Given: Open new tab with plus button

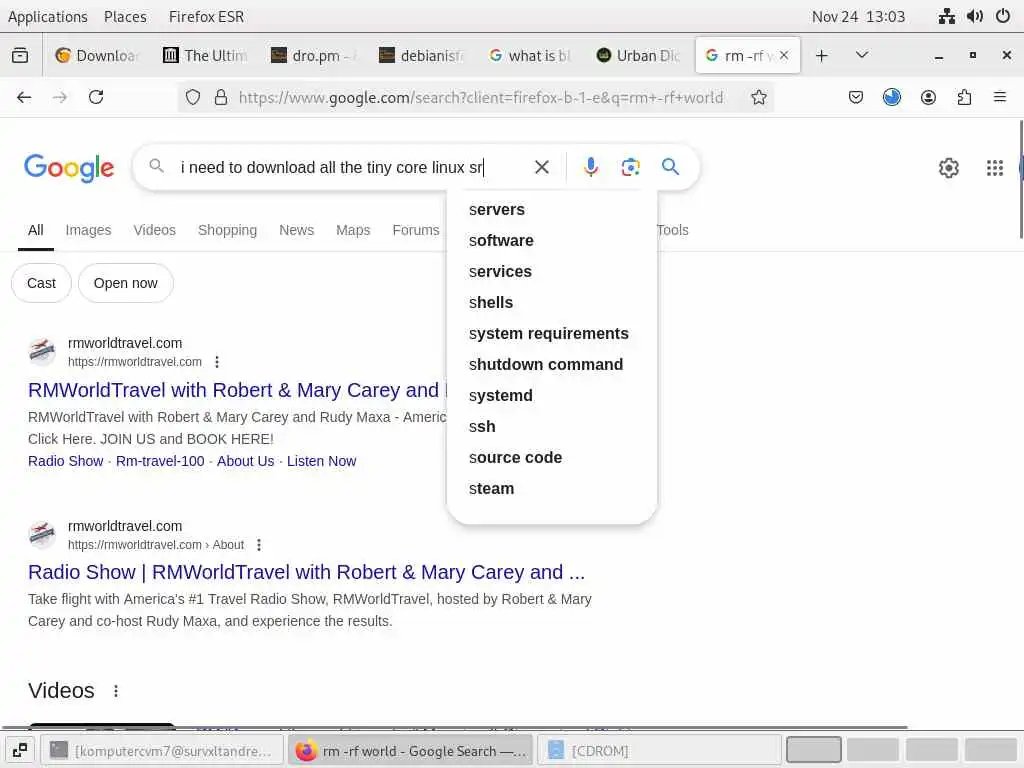Looking at the screenshot, I should (x=822, y=56).
